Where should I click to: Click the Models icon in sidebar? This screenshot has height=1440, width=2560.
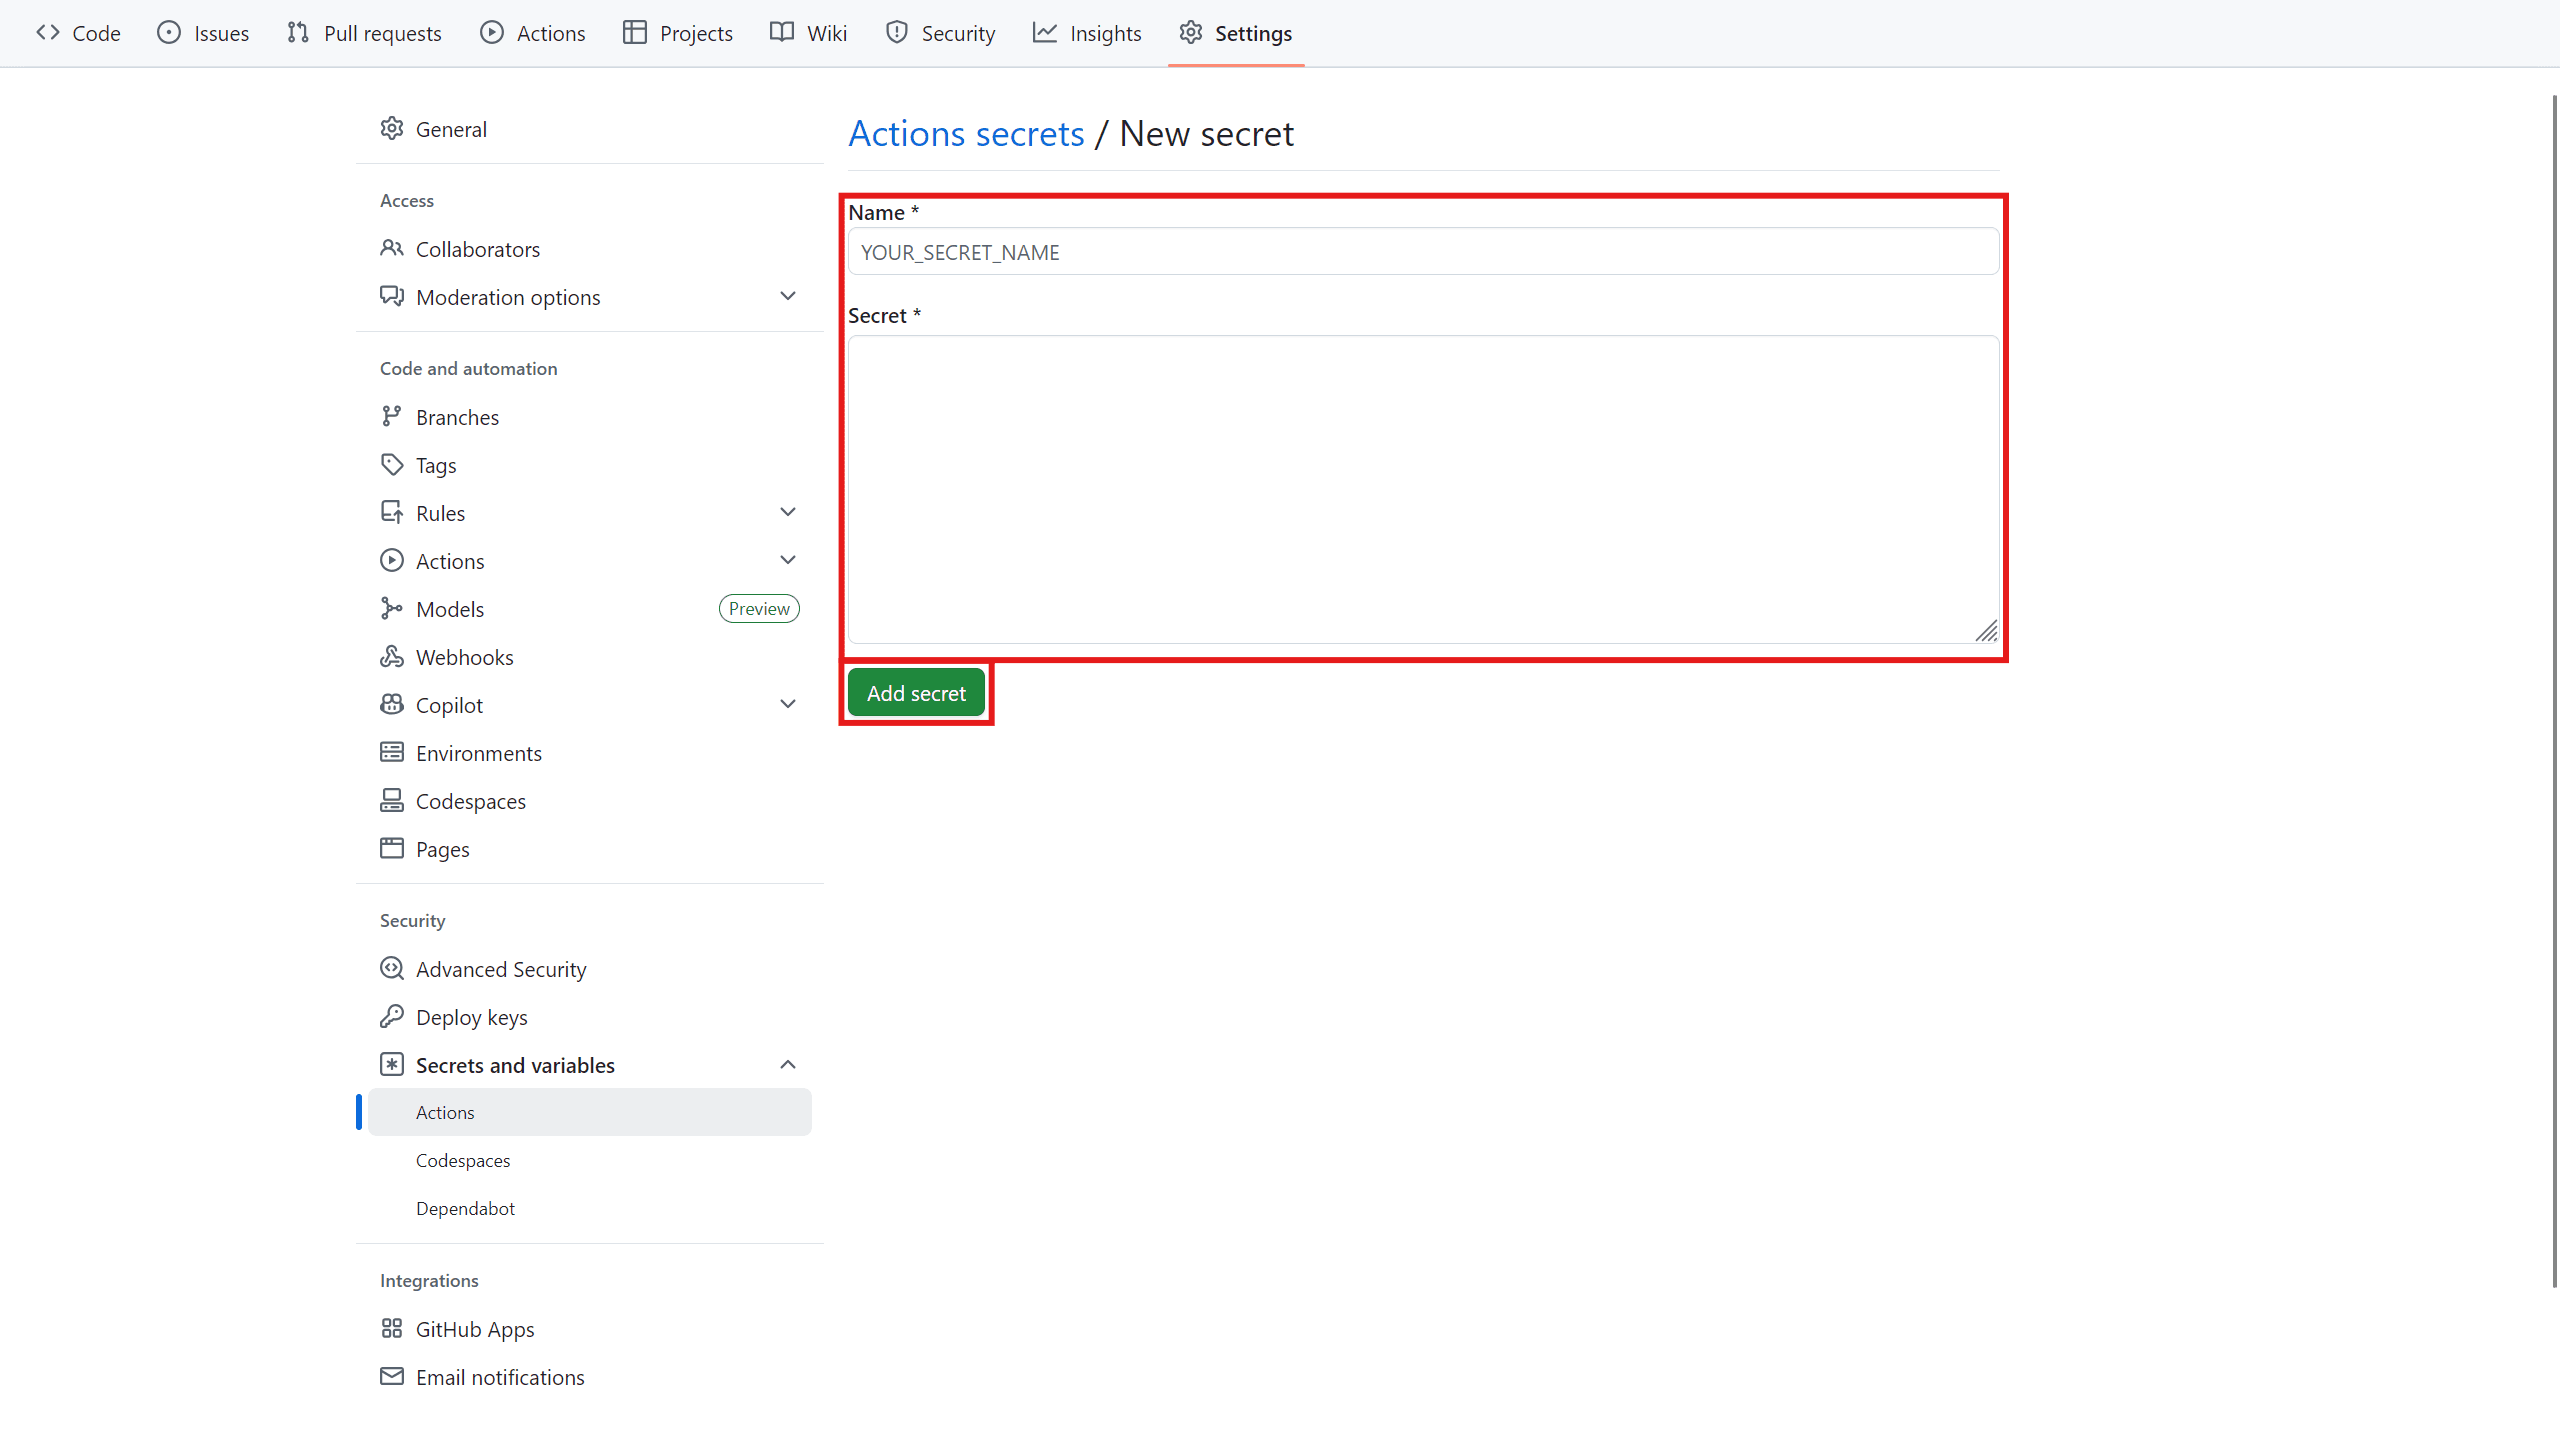click(x=391, y=608)
